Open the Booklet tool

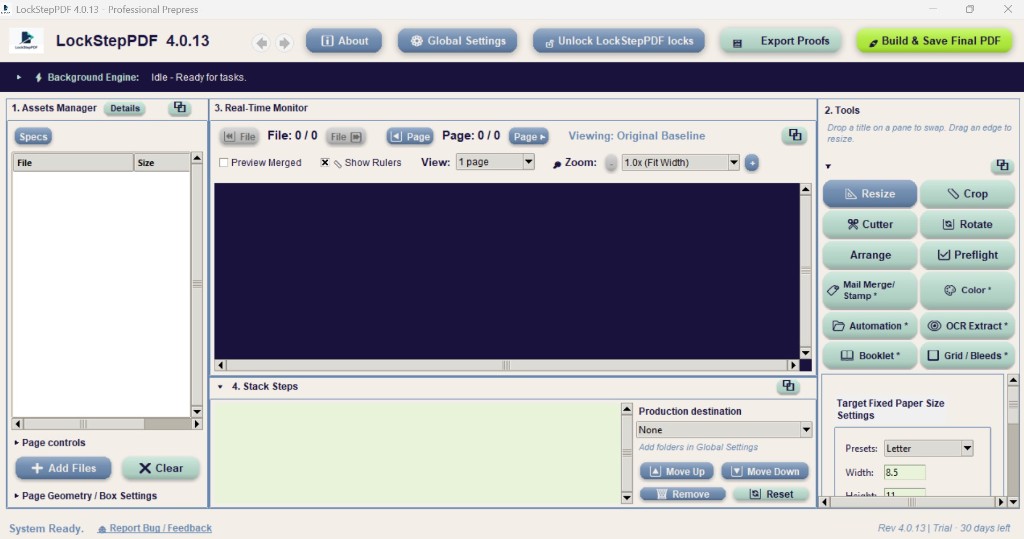(x=870, y=355)
